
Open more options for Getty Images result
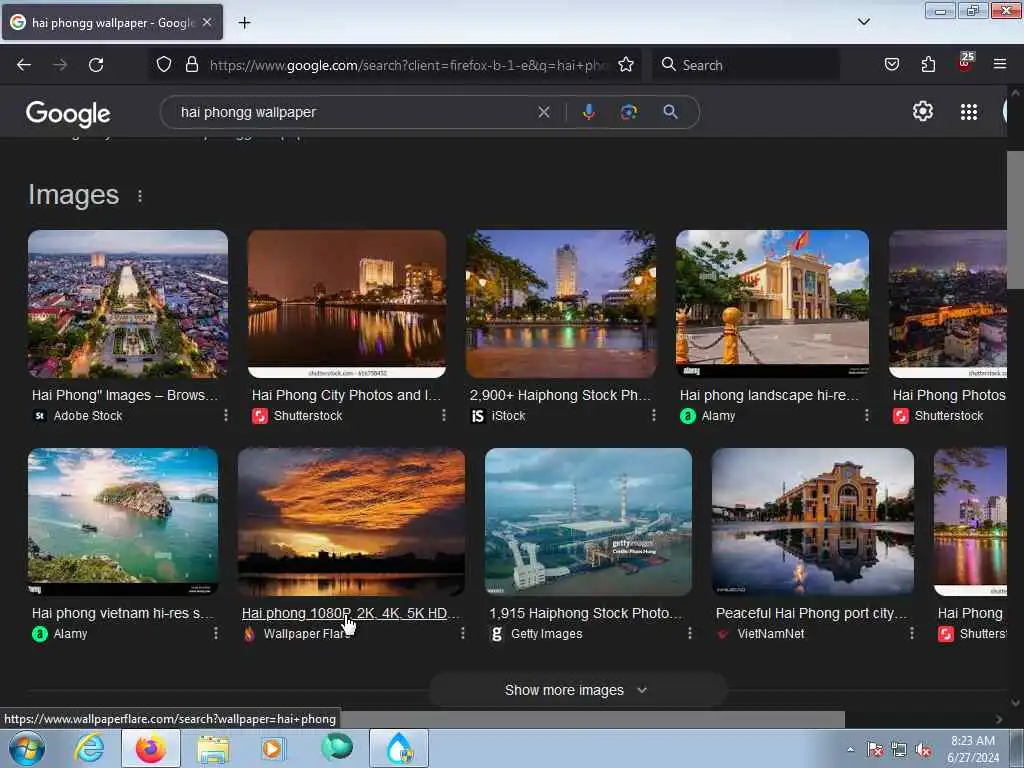click(x=690, y=633)
